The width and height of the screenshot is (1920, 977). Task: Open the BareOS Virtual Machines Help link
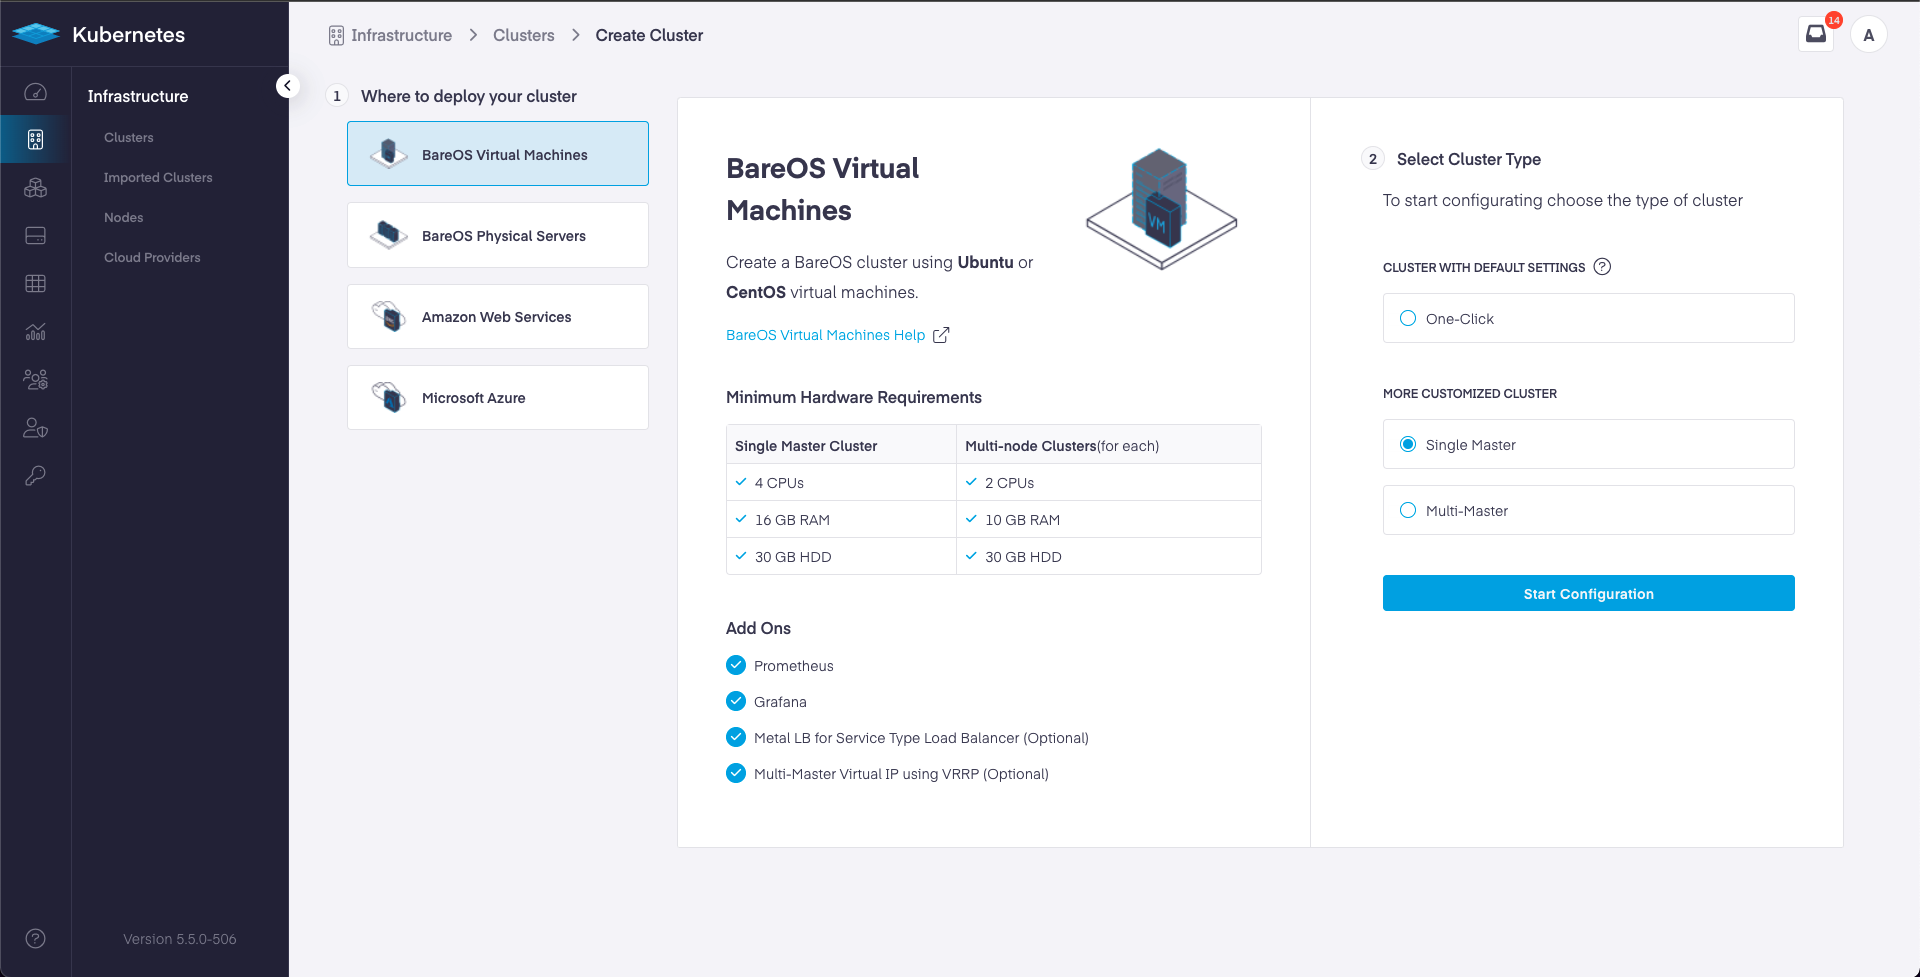(x=825, y=334)
